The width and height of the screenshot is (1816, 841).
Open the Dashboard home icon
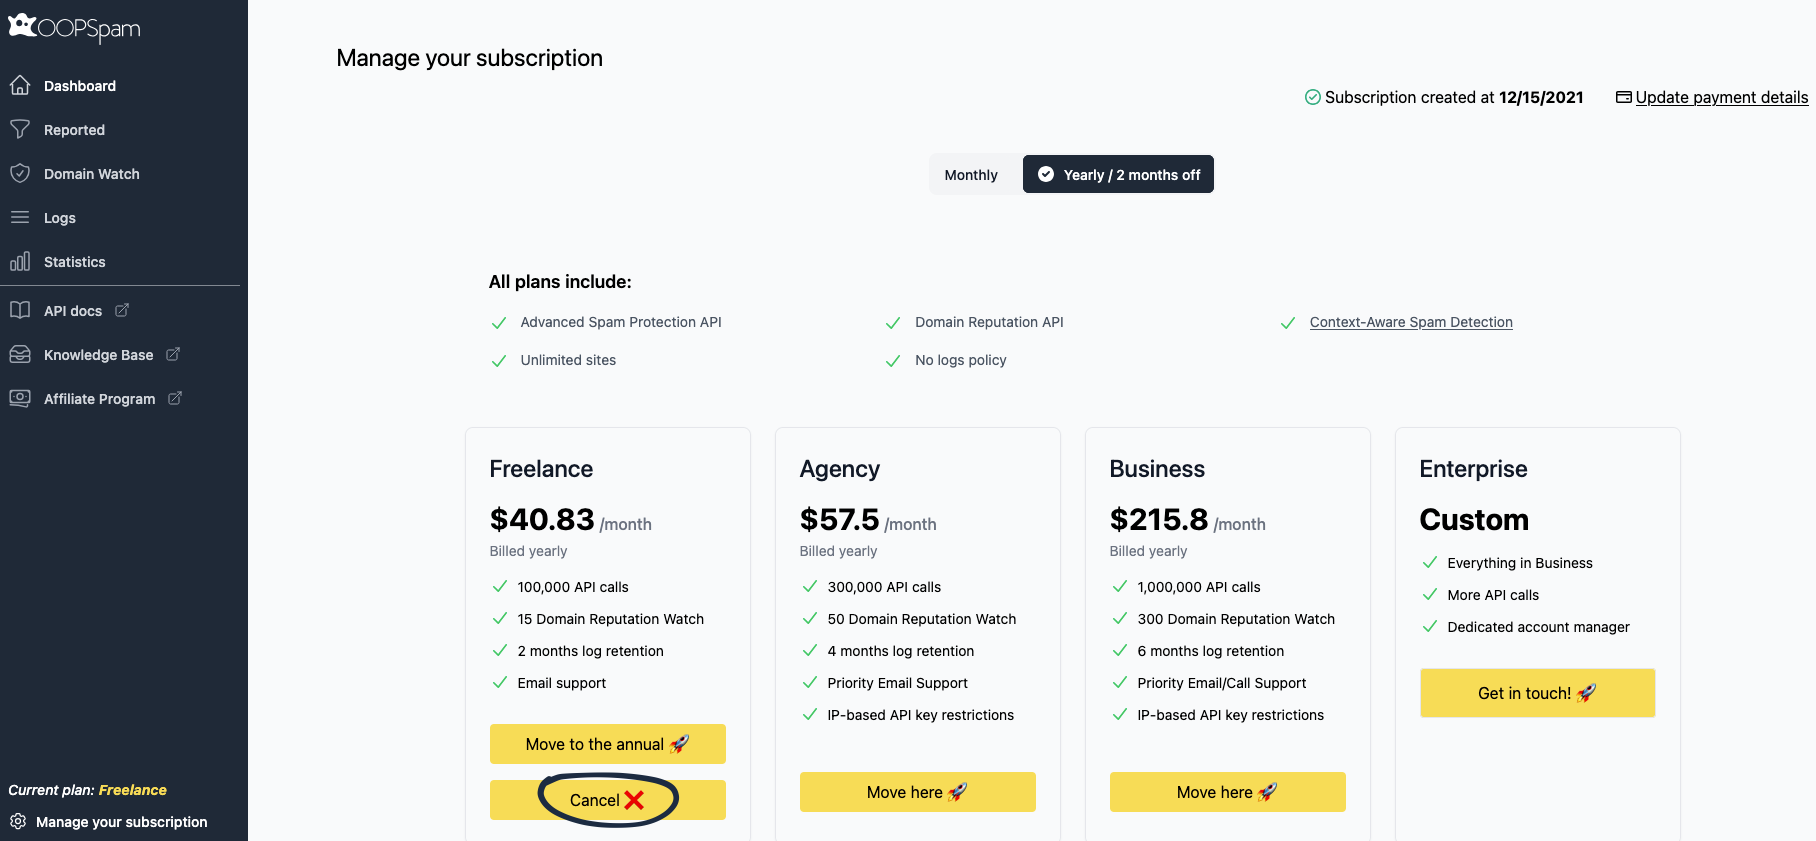click(20, 85)
